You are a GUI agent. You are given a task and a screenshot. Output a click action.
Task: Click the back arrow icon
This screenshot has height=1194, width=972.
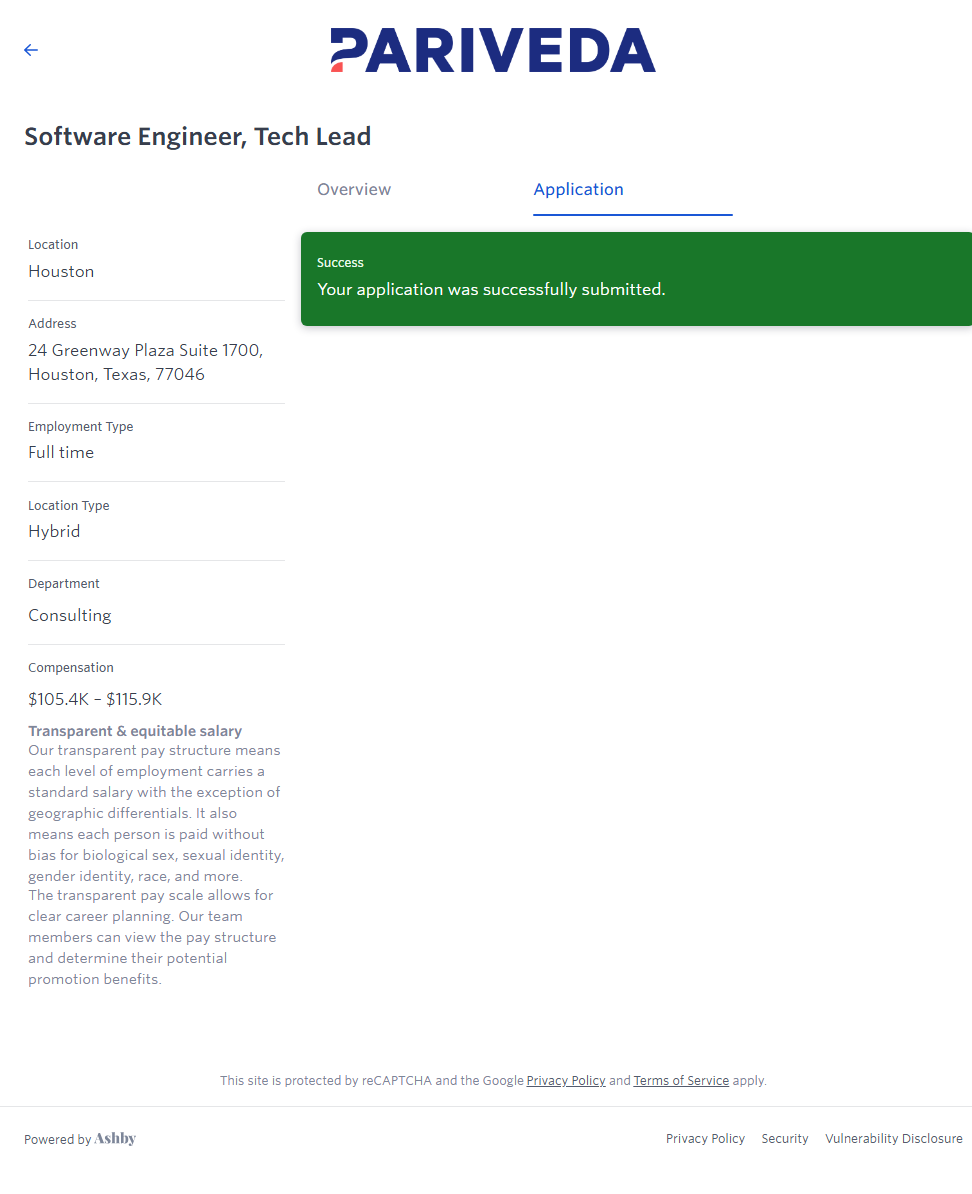[31, 50]
